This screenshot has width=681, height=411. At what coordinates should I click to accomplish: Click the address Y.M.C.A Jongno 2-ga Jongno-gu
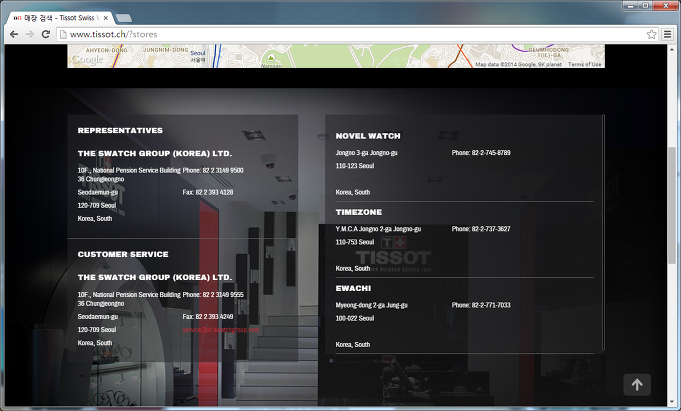pyautogui.click(x=378, y=229)
